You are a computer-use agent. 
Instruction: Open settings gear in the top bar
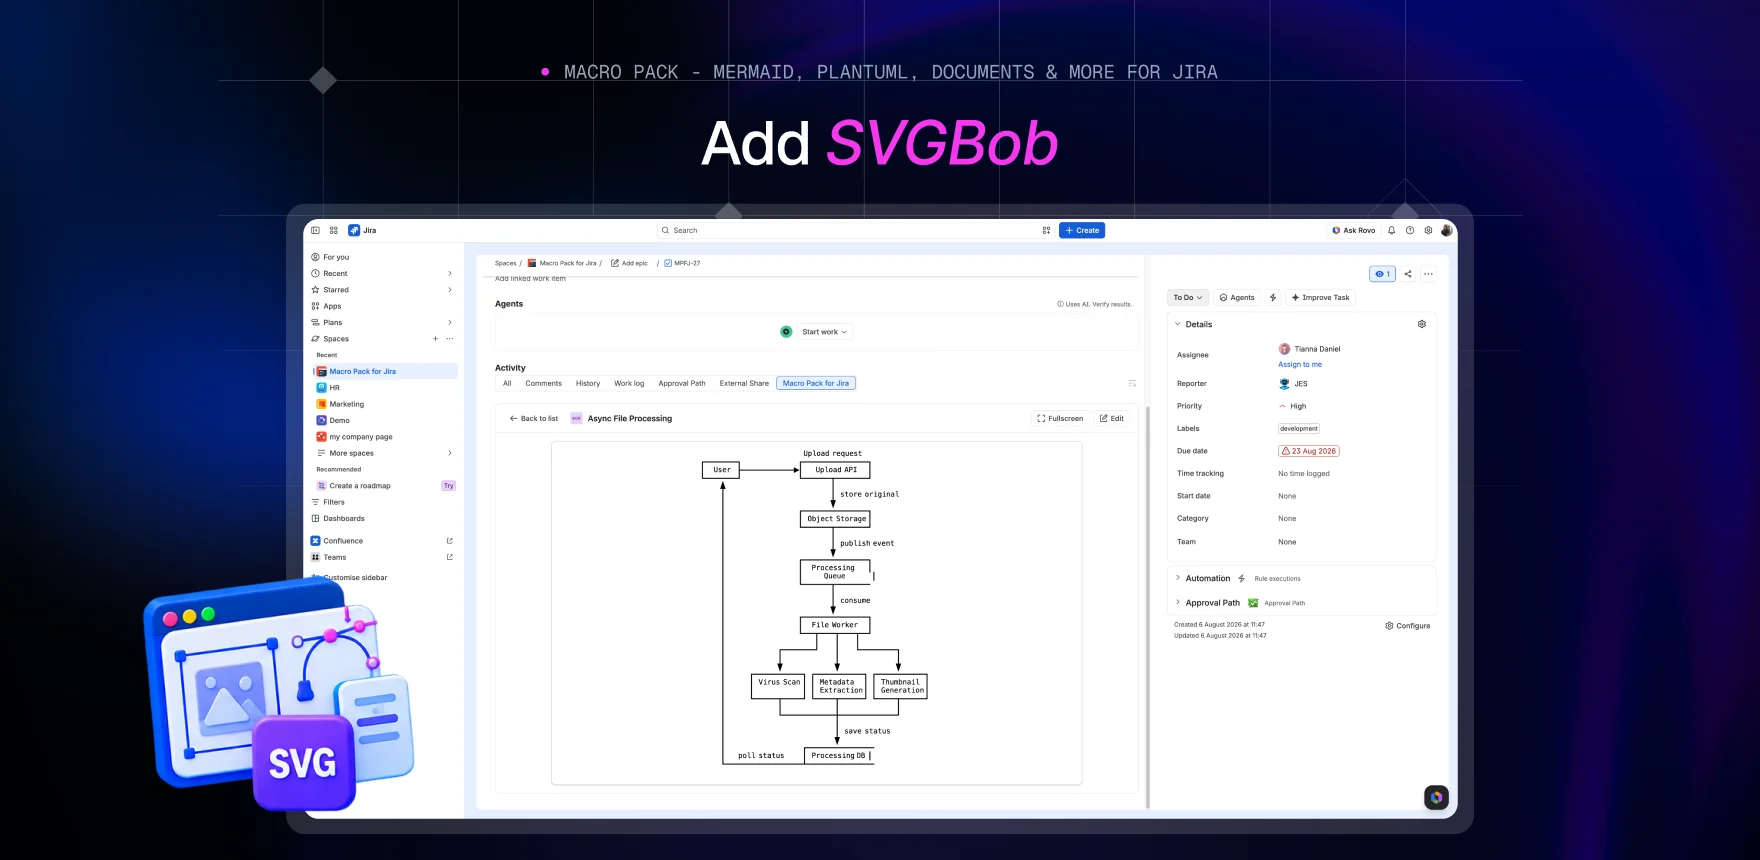(1428, 230)
